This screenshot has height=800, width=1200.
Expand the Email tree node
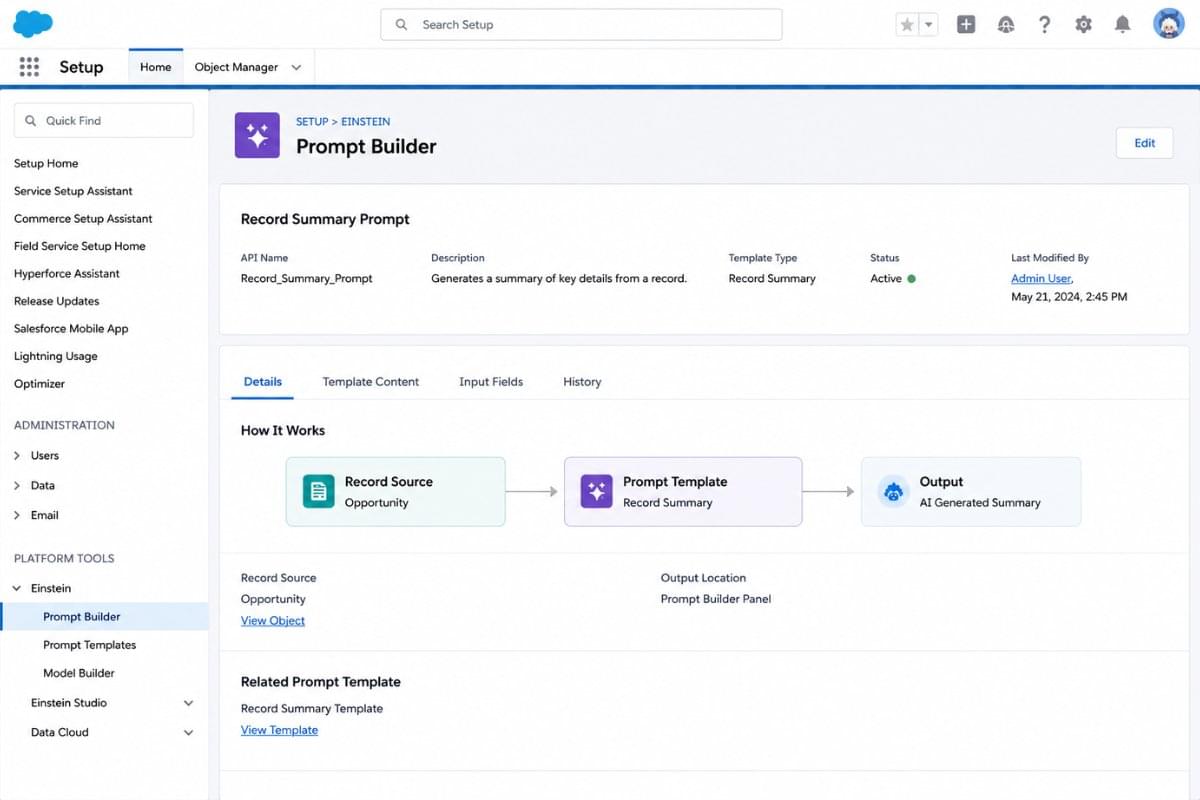click(x=18, y=515)
